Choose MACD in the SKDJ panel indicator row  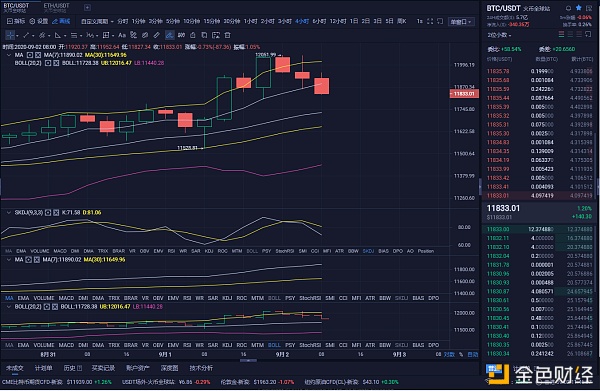coord(60,251)
